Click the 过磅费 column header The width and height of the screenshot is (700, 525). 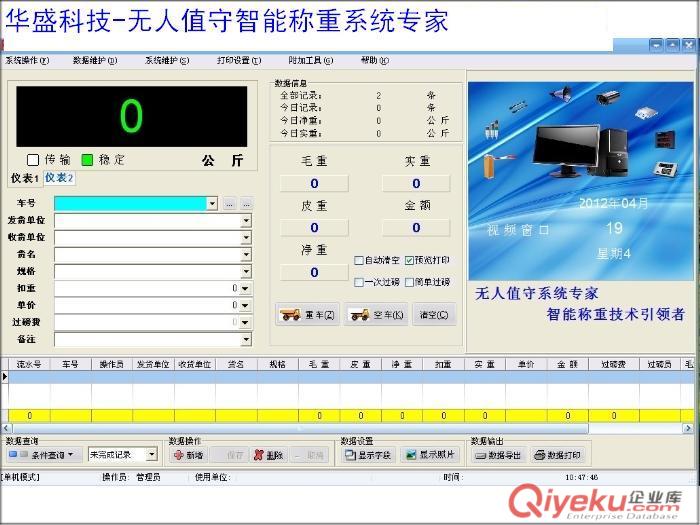coord(613,364)
